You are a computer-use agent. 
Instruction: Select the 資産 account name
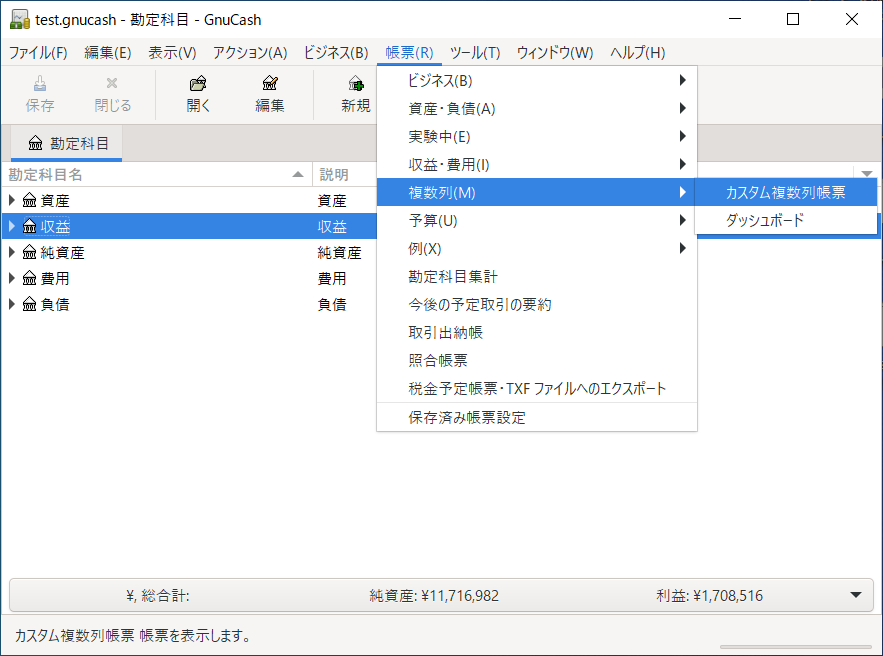click(x=55, y=200)
